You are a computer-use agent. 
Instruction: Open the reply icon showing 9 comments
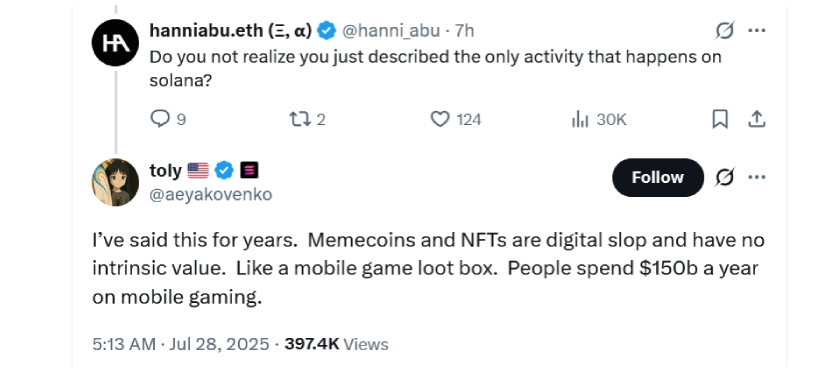tap(160, 118)
